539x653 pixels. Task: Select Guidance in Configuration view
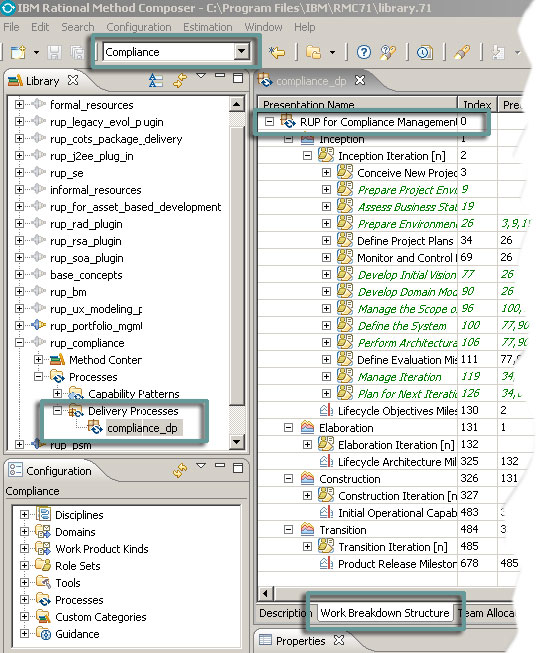pyautogui.click(x=77, y=634)
